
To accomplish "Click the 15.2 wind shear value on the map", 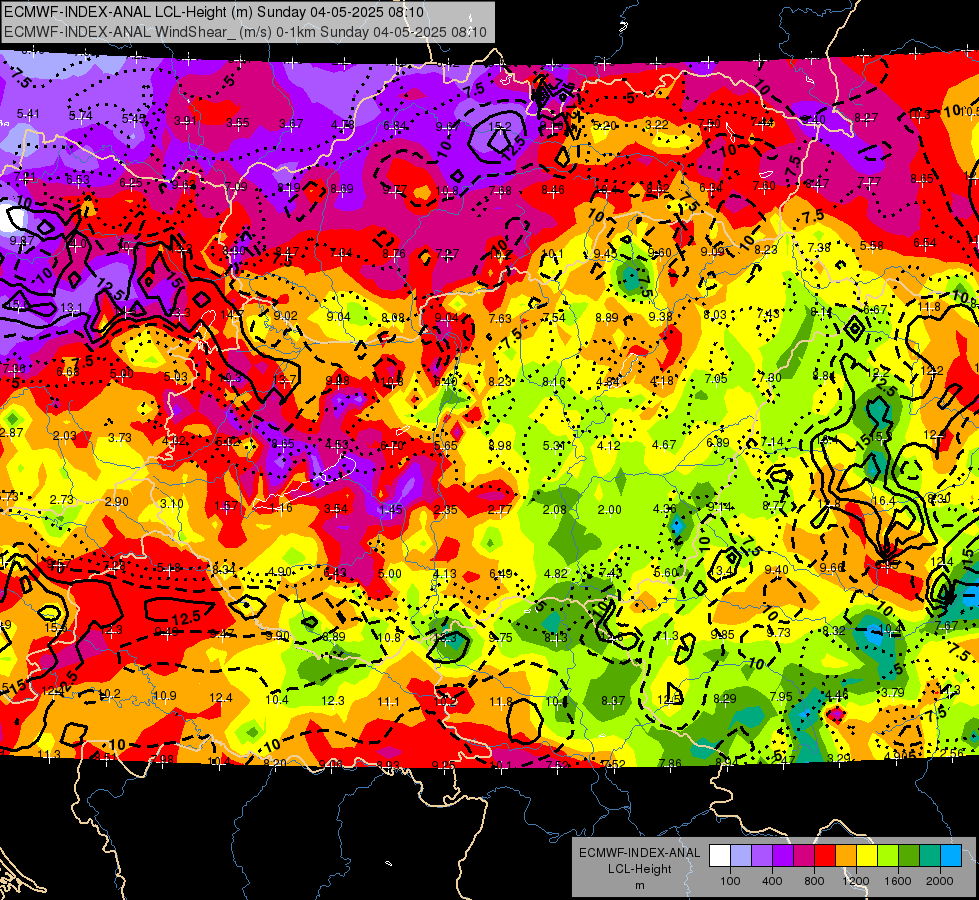I will [x=499, y=126].
